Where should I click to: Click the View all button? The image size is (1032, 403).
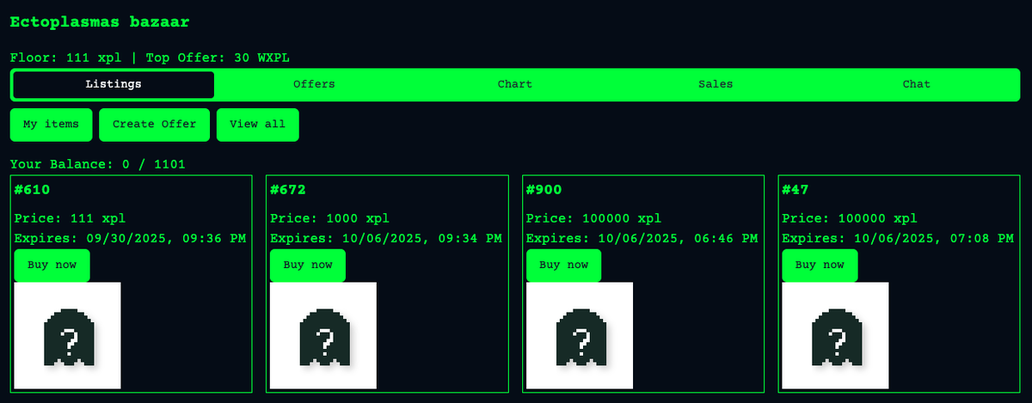(x=257, y=125)
